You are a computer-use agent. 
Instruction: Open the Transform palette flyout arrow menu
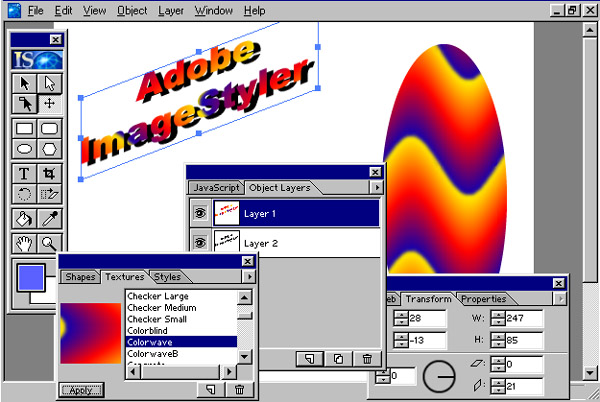[560, 298]
